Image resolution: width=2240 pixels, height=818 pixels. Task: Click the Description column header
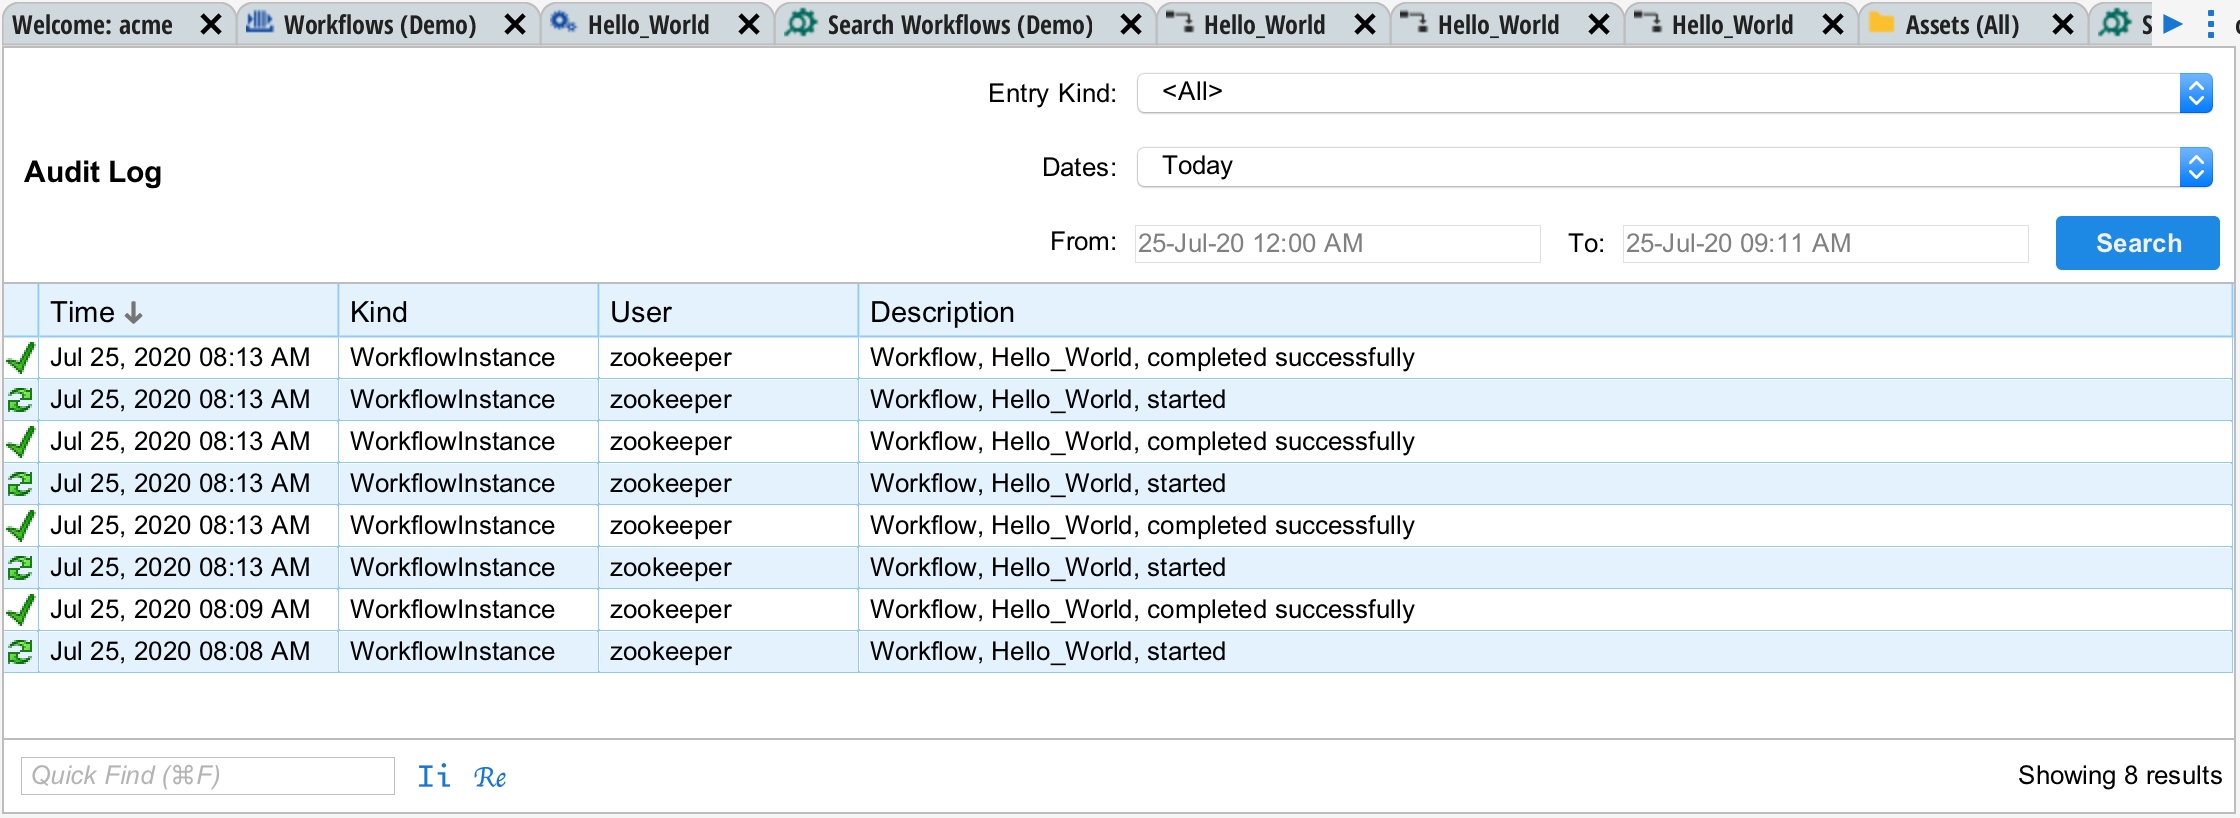[942, 312]
